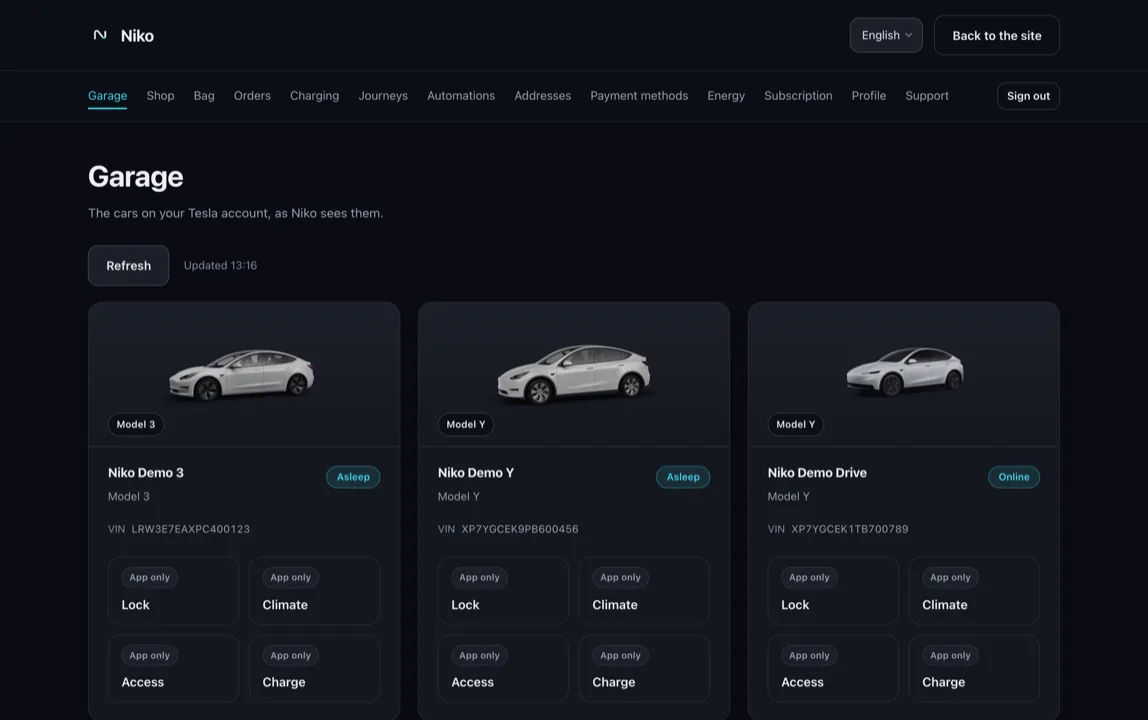Open Payment methods tab
Image resolution: width=1148 pixels, height=720 pixels.
click(x=639, y=96)
